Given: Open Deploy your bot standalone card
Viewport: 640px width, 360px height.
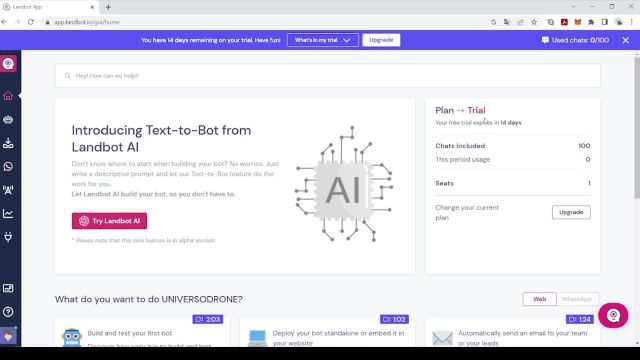Looking at the screenshot, I should (x=327, y=333).
